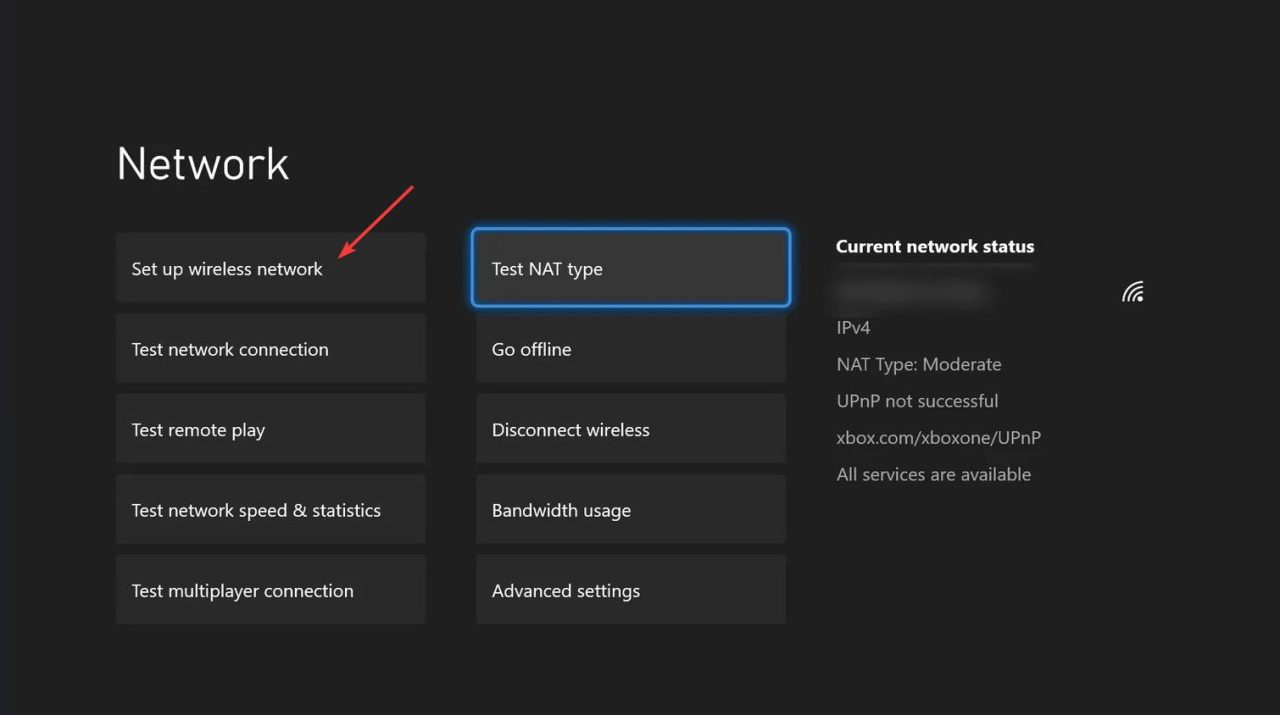Open Set up wireless network

(x=270, y=268)
